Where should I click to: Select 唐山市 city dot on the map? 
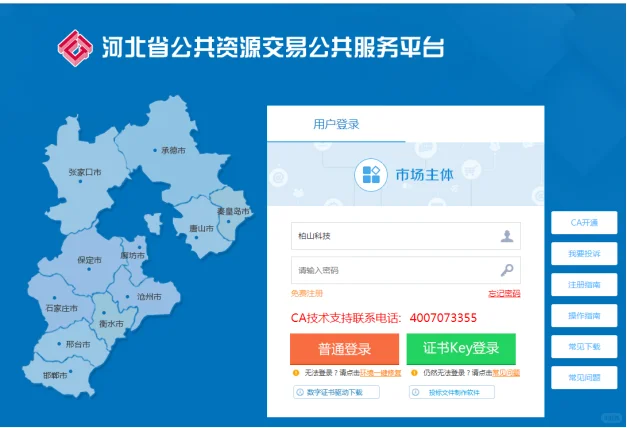(x=196, y=238)
